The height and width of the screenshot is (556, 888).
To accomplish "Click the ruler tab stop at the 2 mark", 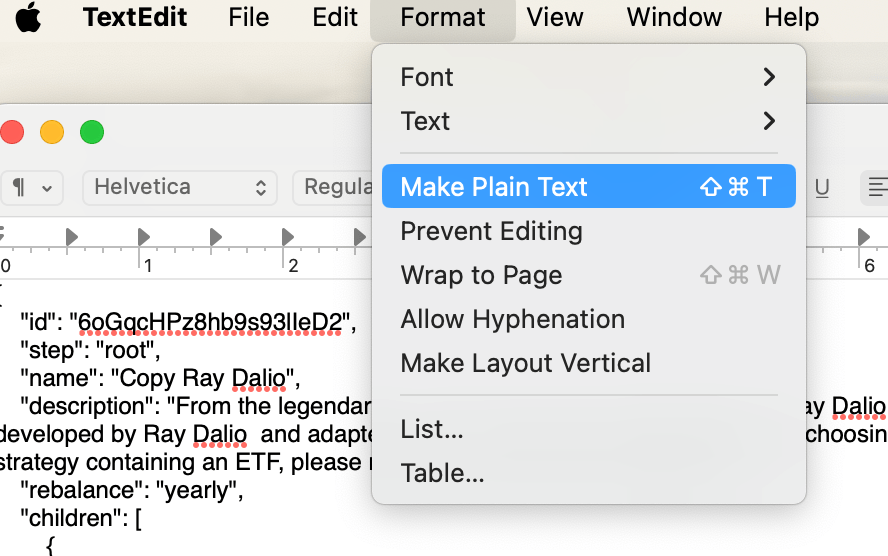I will point(287,237).
